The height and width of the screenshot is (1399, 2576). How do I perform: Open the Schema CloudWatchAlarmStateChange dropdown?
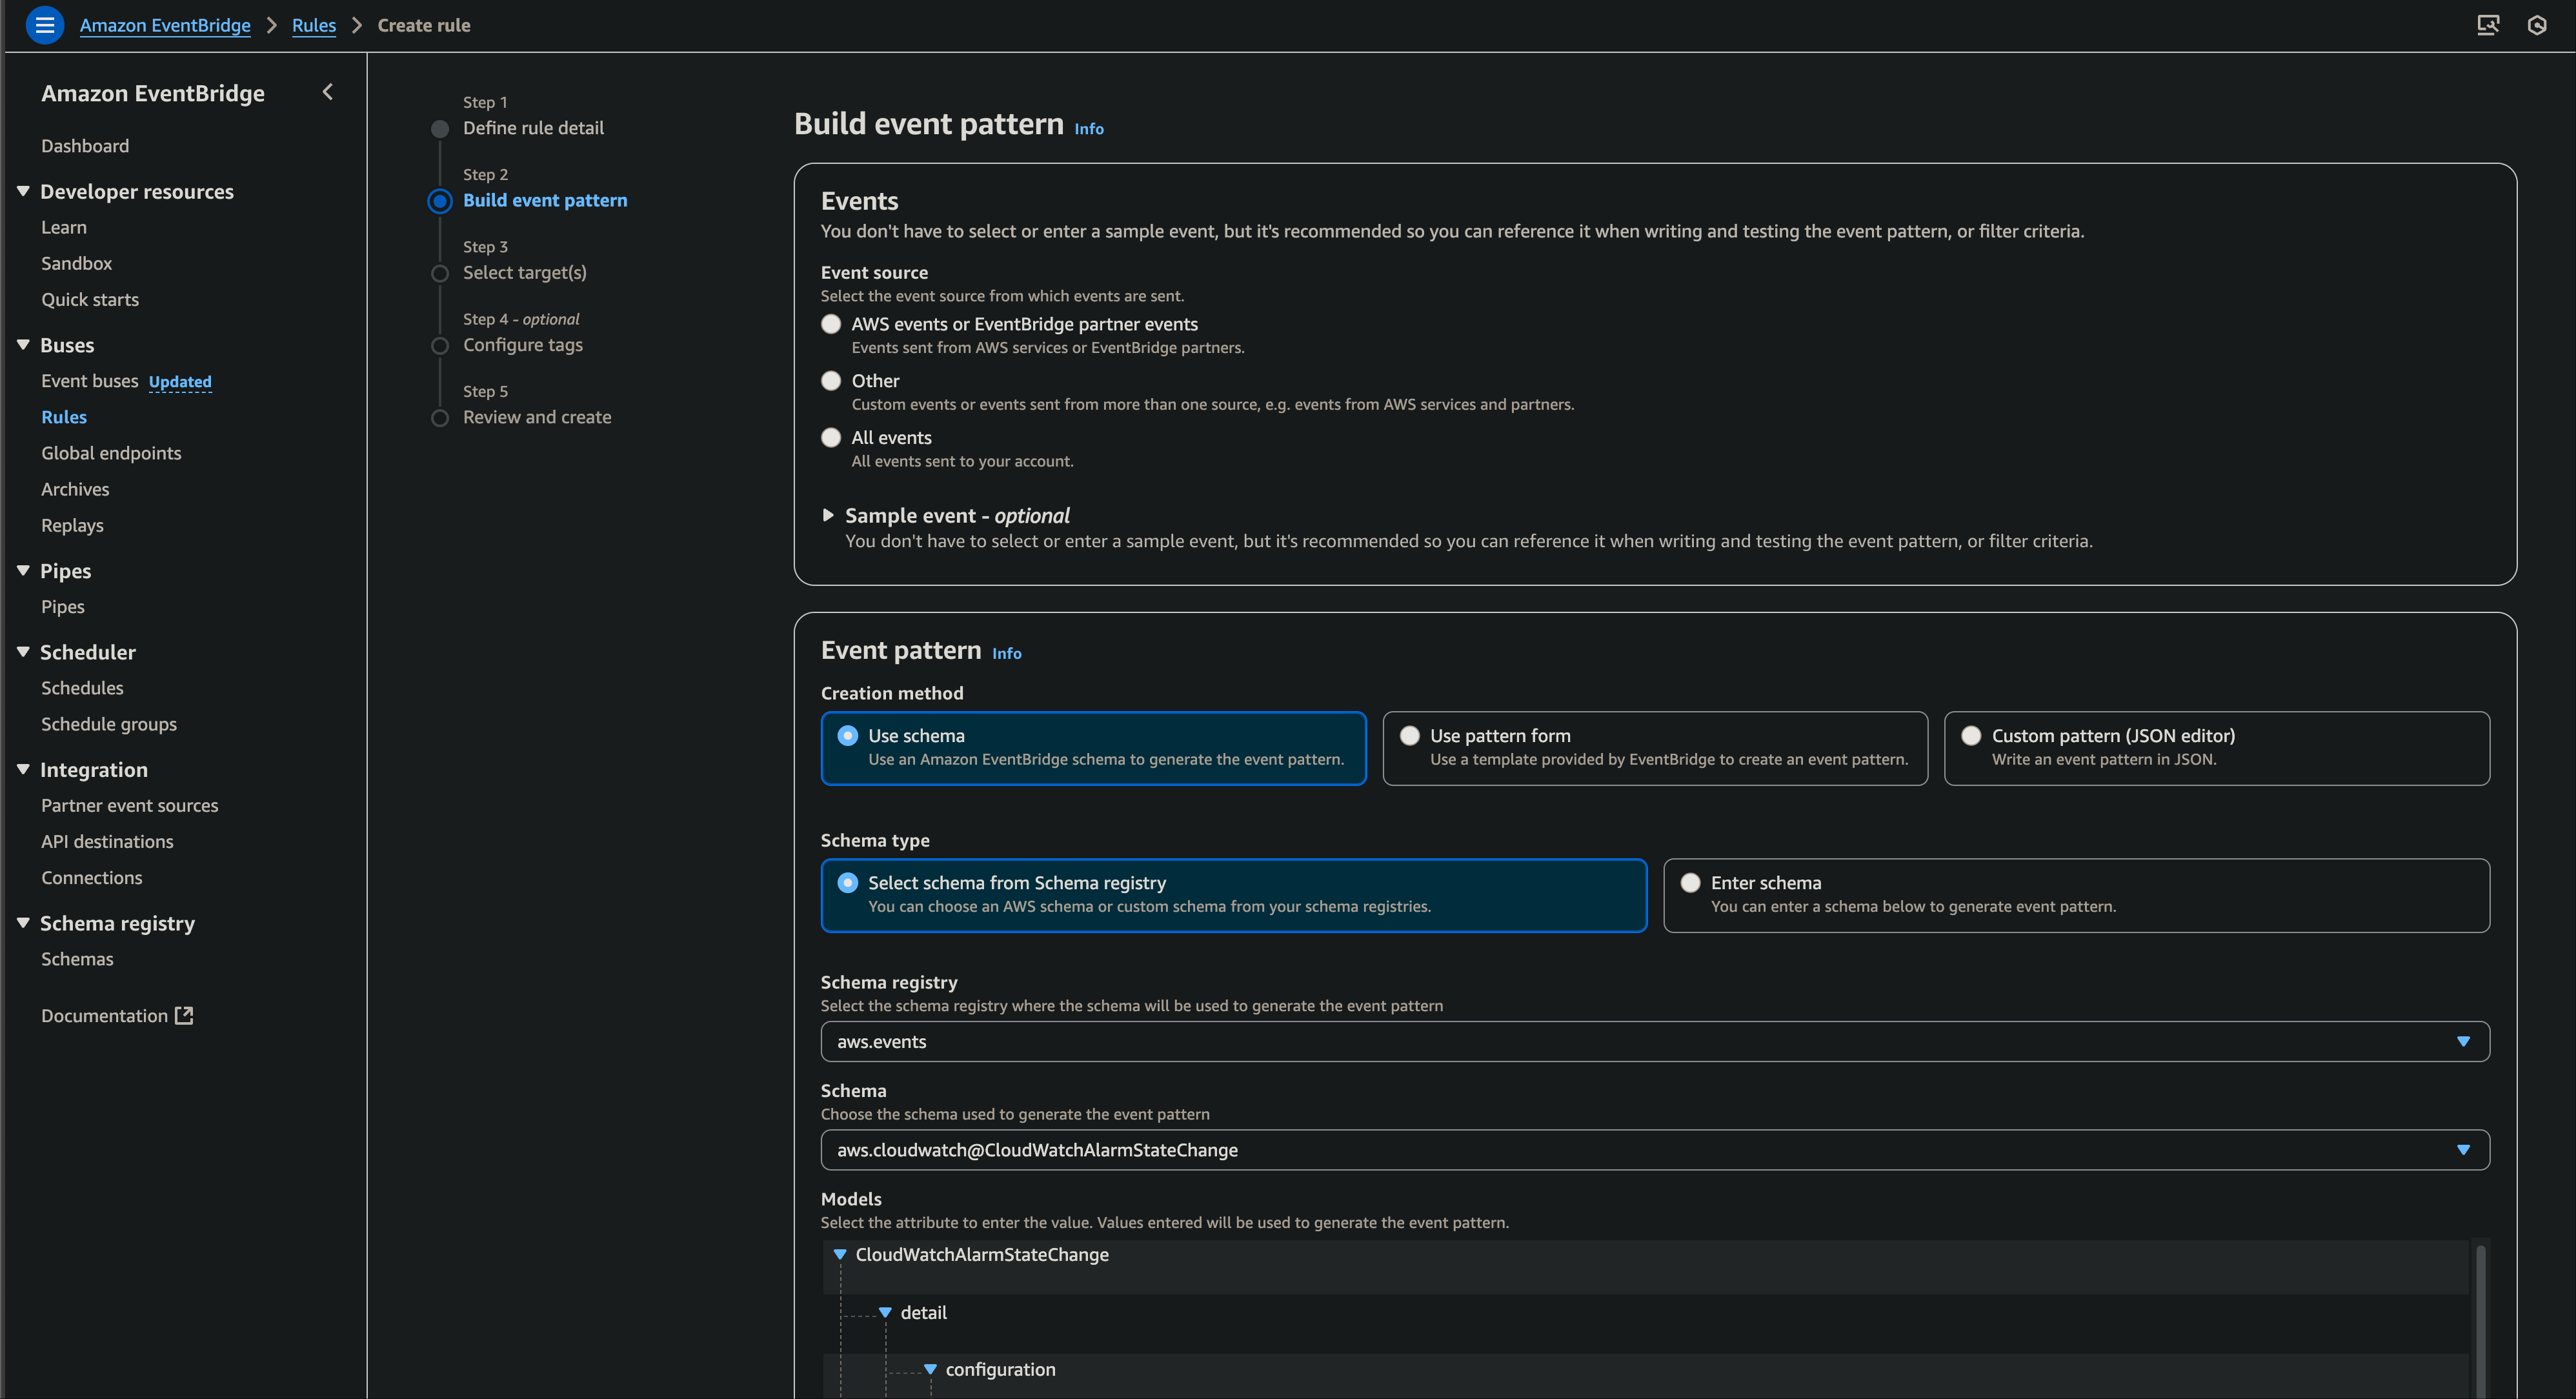click(1655, 1150)
